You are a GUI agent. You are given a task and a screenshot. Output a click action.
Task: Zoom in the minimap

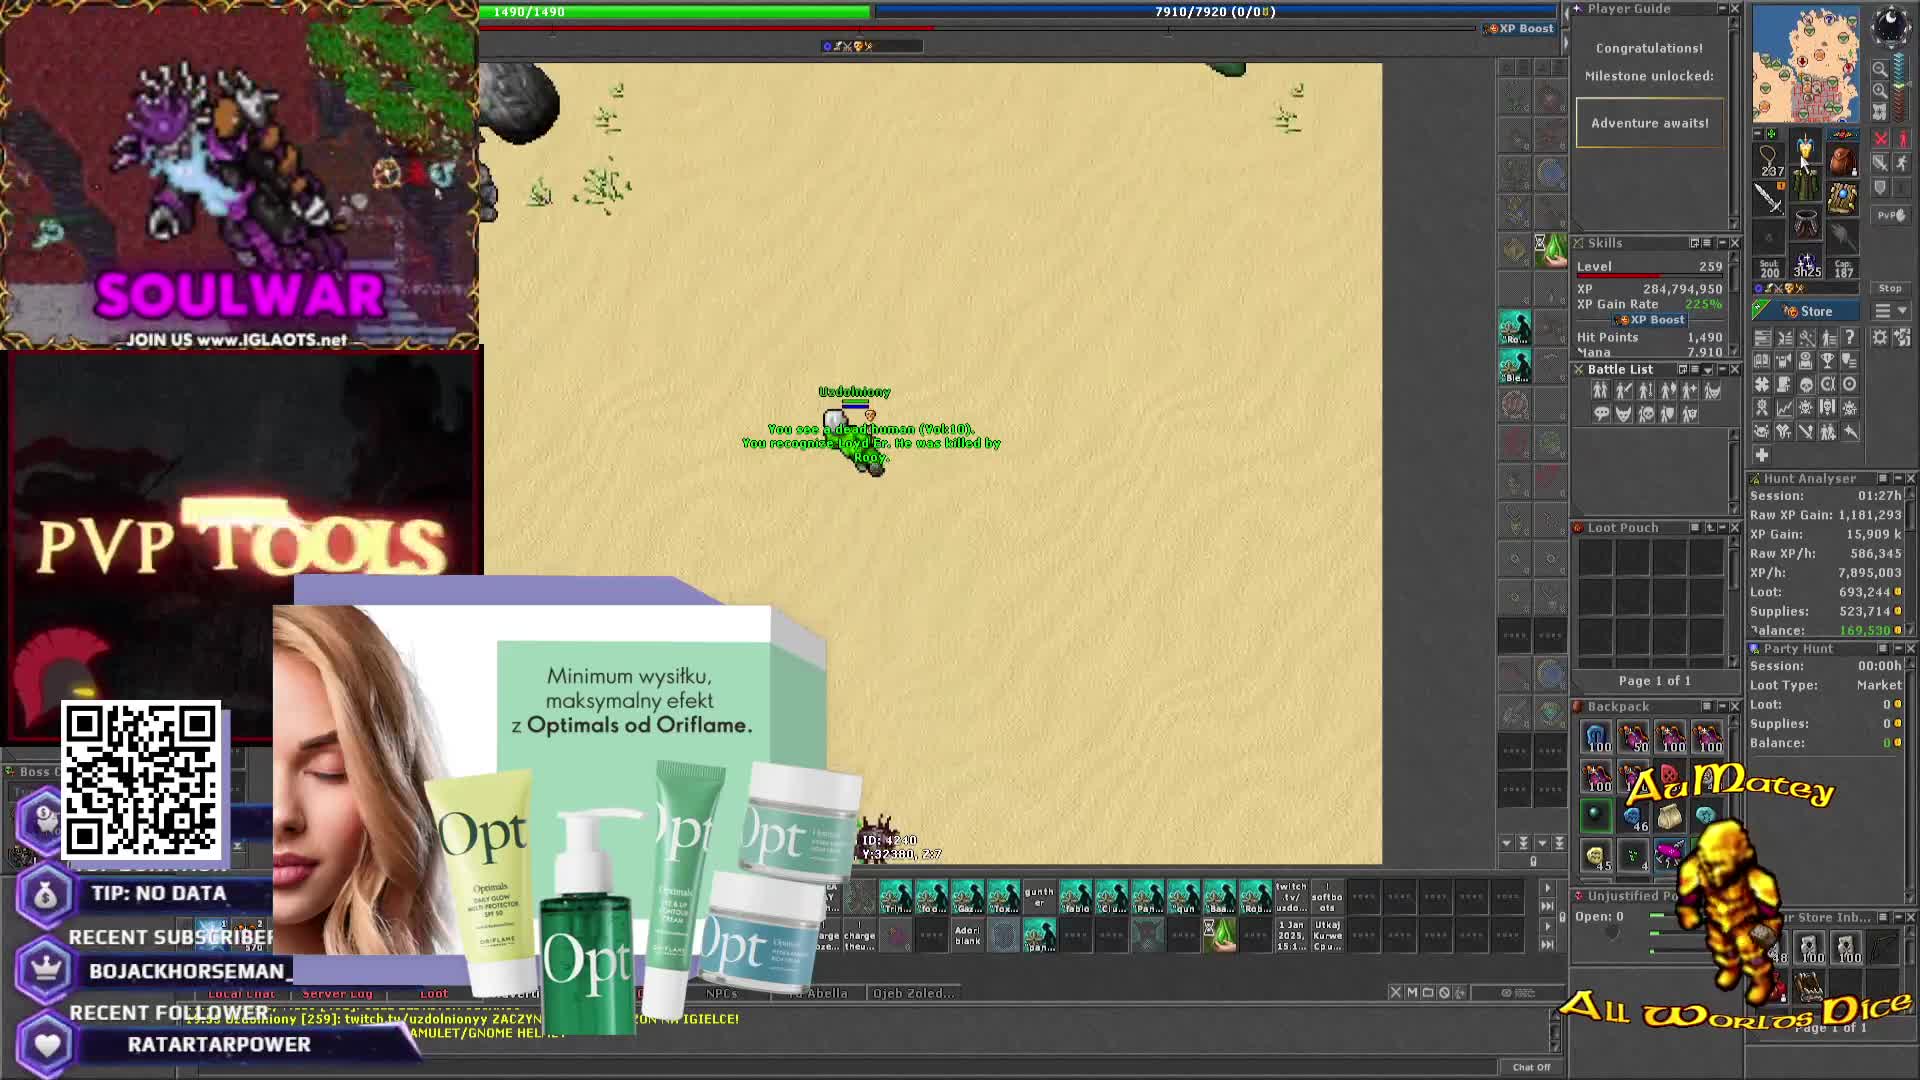click(1880, 91)
